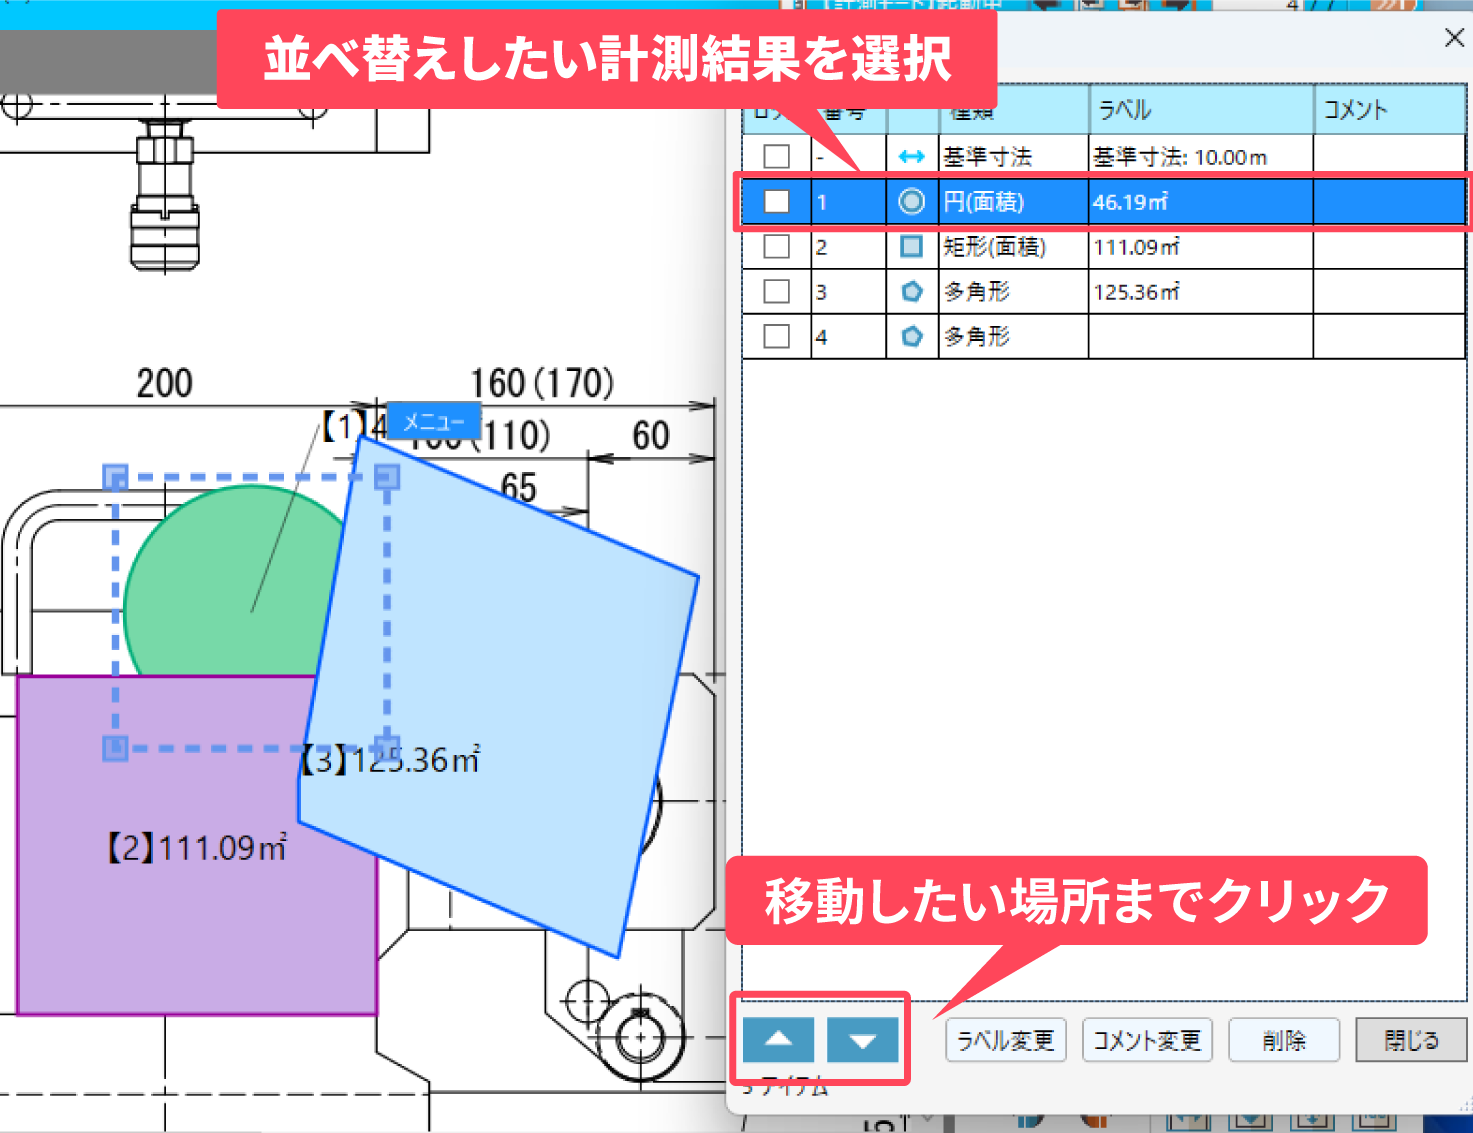
Task: Toggle the checkbox on selected 円(面積) row
Action: pyautogui.click(x=776, y=202)
